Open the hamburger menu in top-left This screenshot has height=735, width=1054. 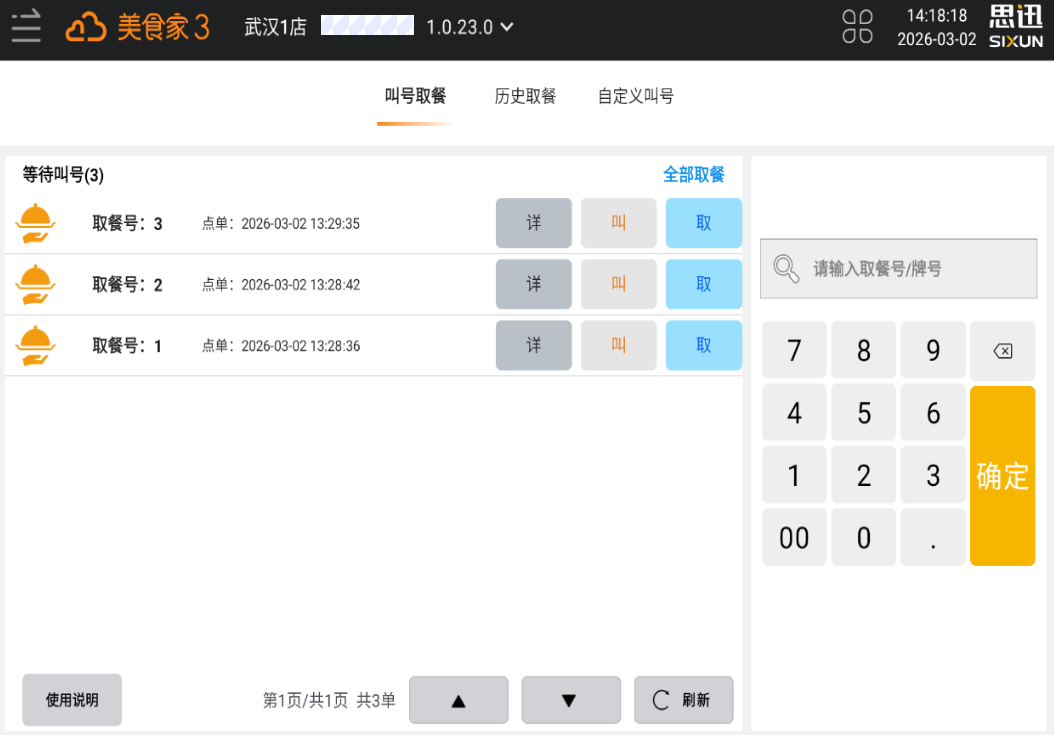click(26, 26)
